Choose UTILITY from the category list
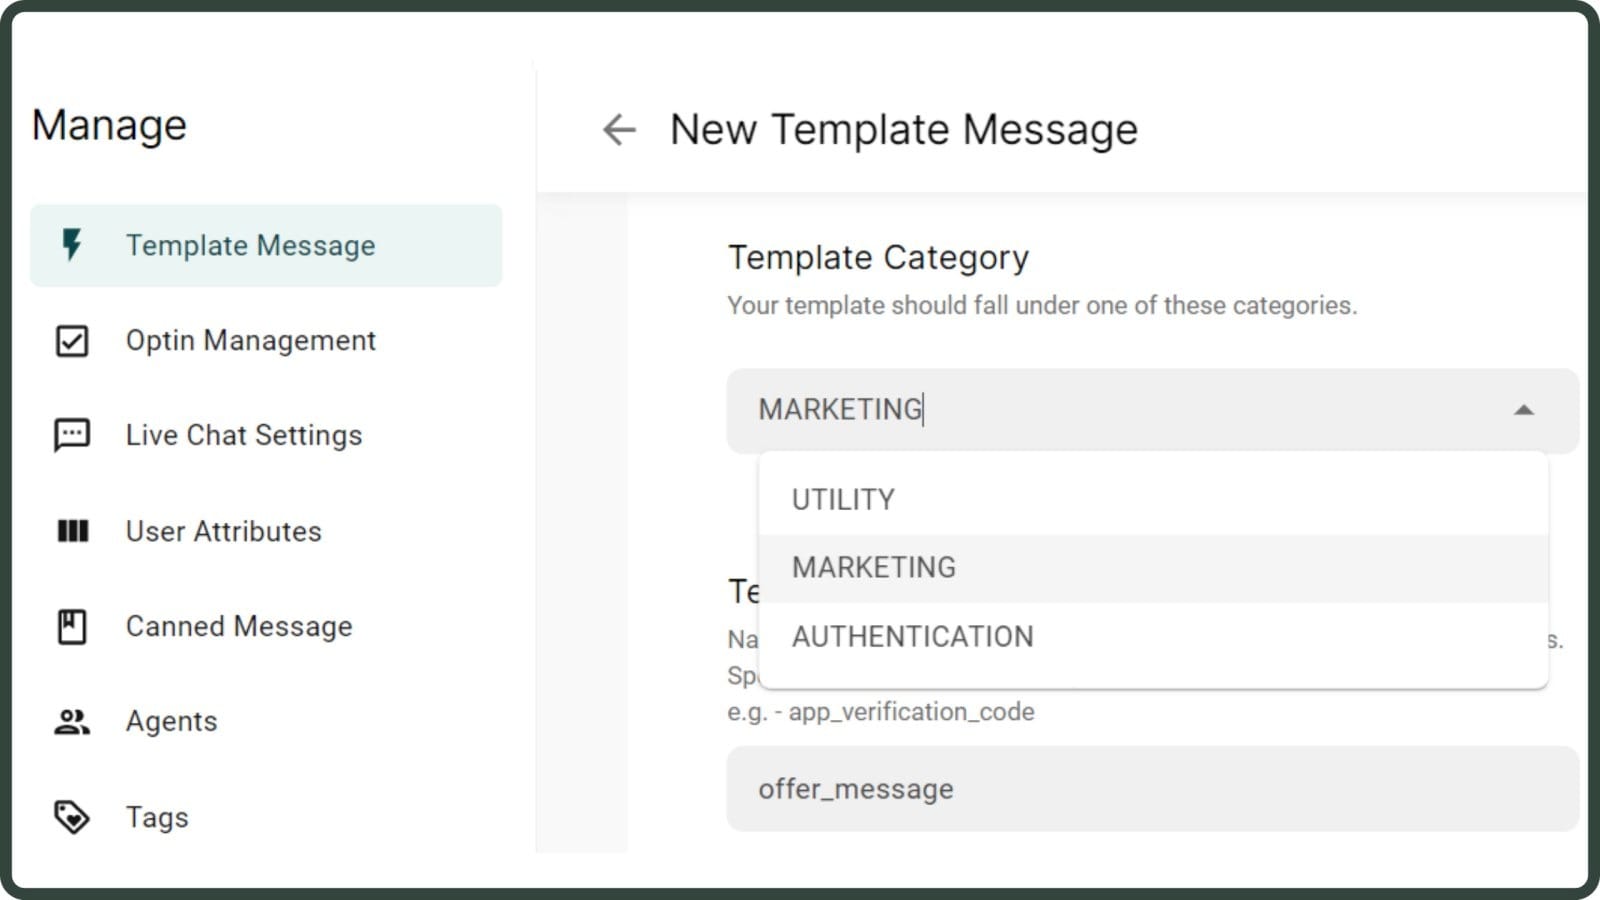 click(x=843, y=499)
